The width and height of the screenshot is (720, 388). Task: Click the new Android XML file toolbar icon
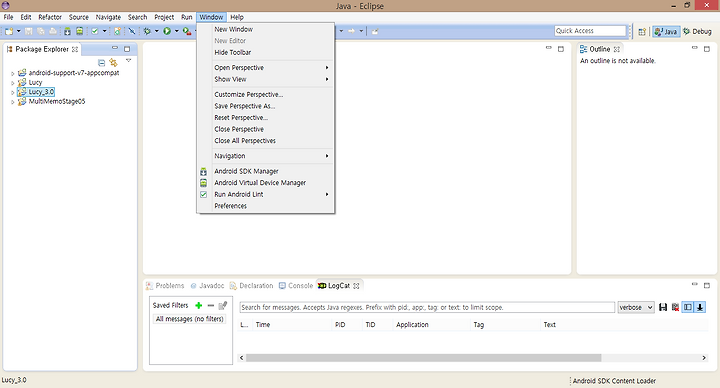[118, 31]
